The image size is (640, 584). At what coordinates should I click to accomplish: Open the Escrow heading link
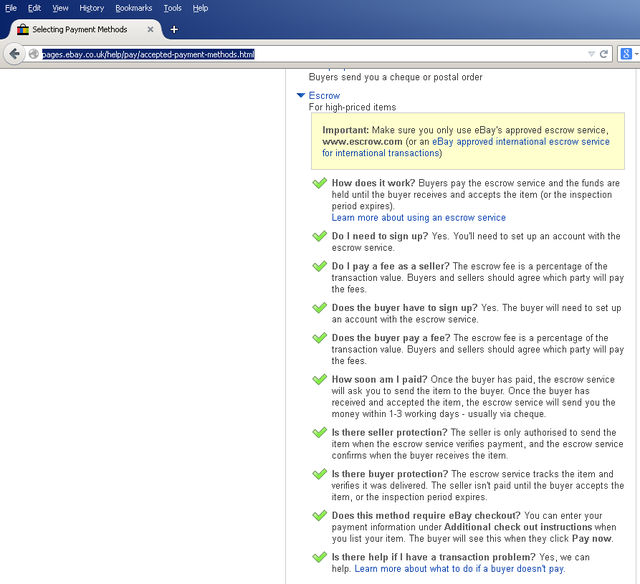pos(324,95)
